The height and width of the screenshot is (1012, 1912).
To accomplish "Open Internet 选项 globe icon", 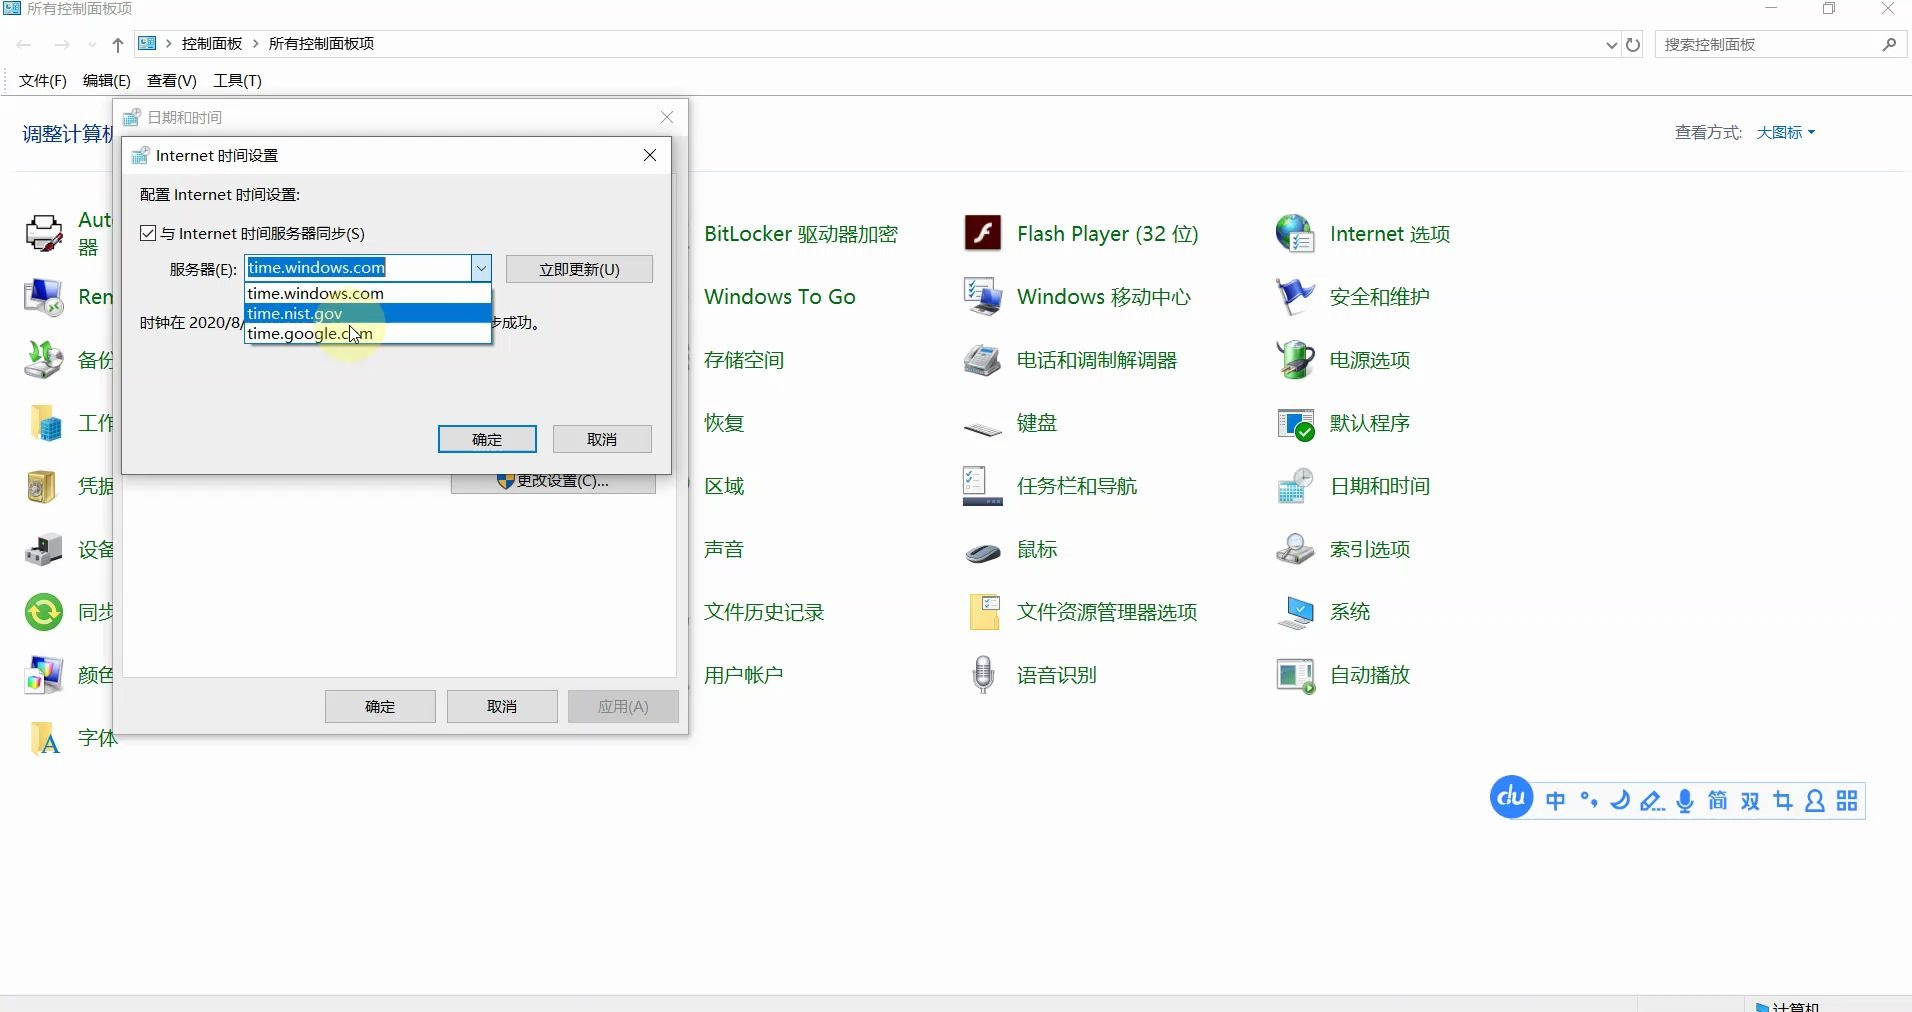I will pos(1295,233).
